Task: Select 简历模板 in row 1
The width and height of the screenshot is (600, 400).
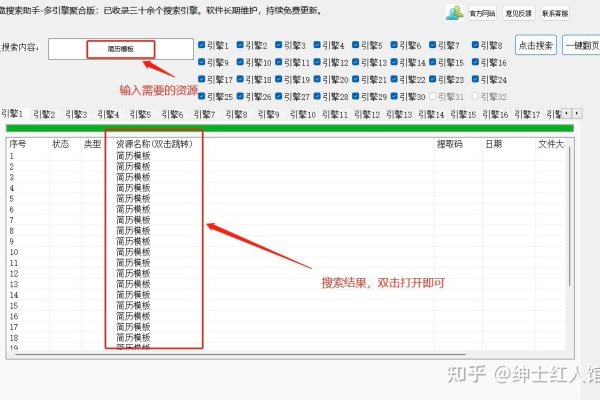Action: (133, 156)
